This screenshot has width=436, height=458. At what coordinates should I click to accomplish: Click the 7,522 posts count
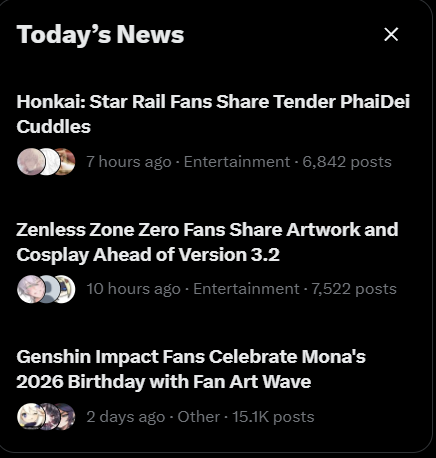pyautogui.click(x=354, y=289)
